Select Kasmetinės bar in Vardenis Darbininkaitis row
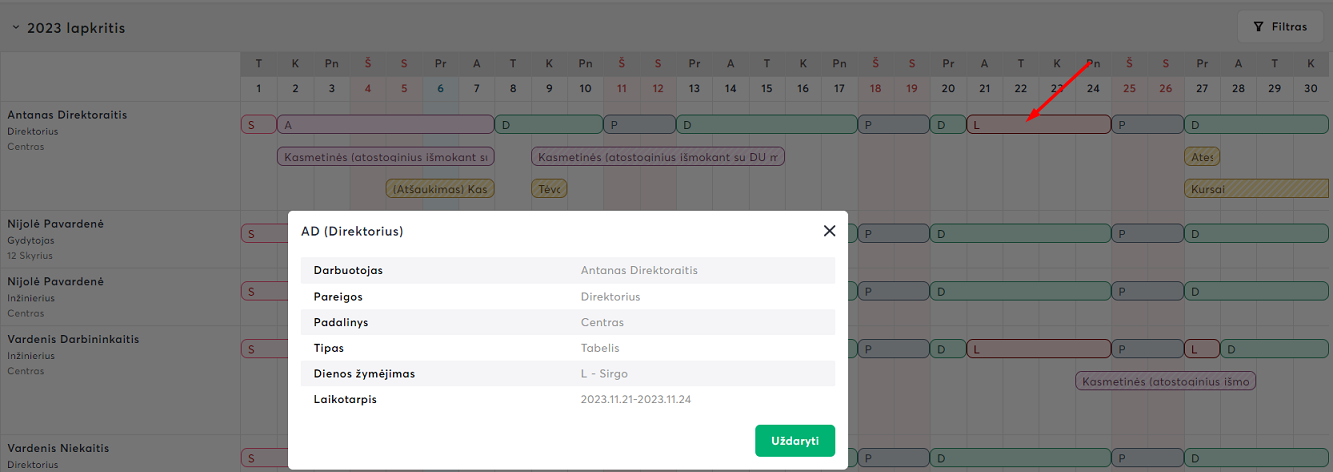 coord(1166,381)
